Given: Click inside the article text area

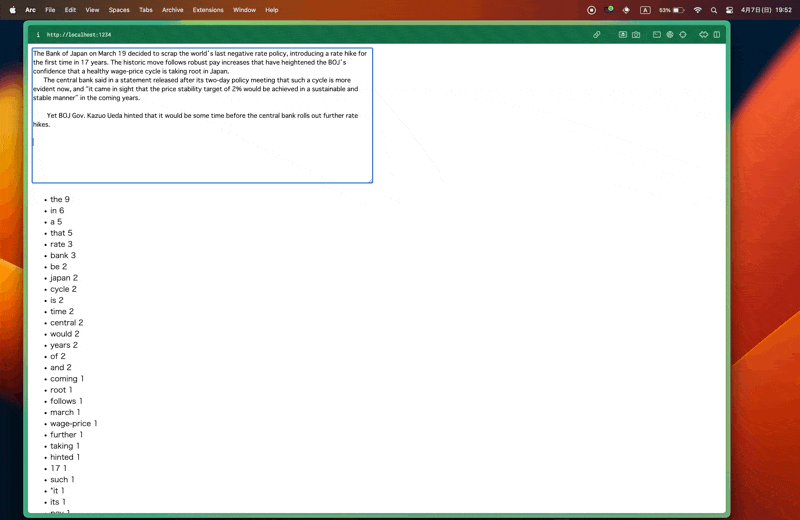Looking at the screenshot, I should [202, 115].
